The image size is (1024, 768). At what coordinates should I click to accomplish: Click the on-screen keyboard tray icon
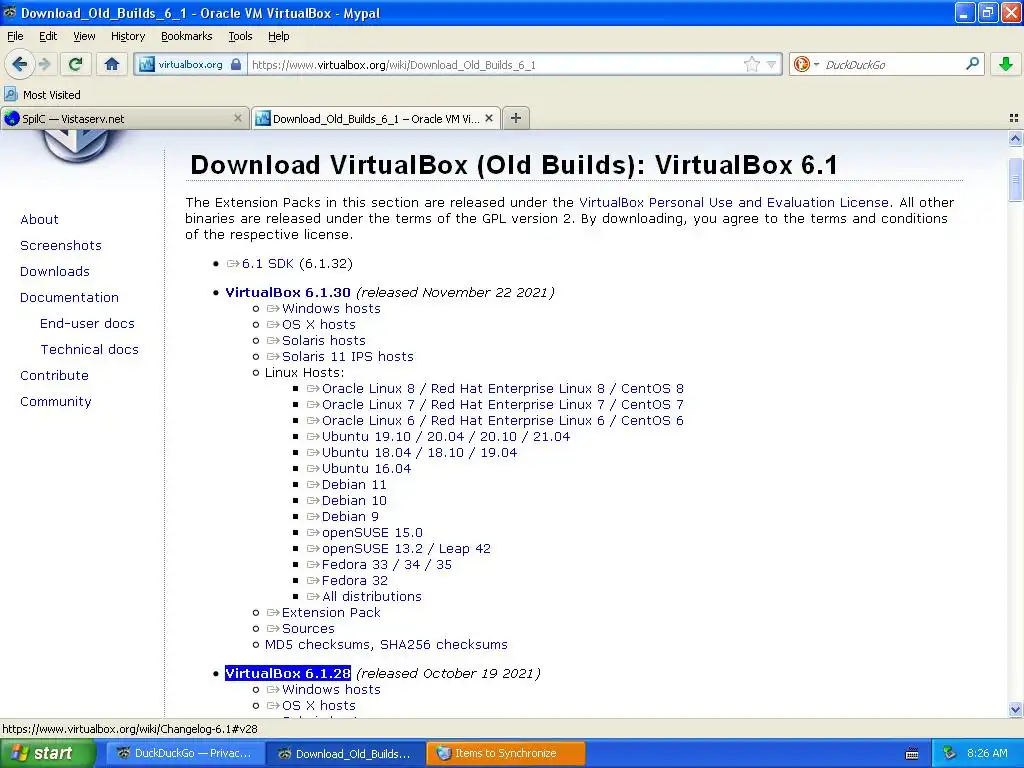pyautogui.click(x=912, y=754)
